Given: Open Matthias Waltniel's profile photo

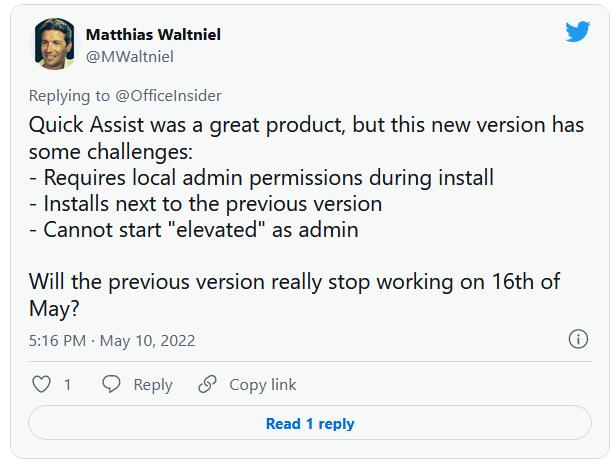Looking at the screenshot, I should coord(53,44).
